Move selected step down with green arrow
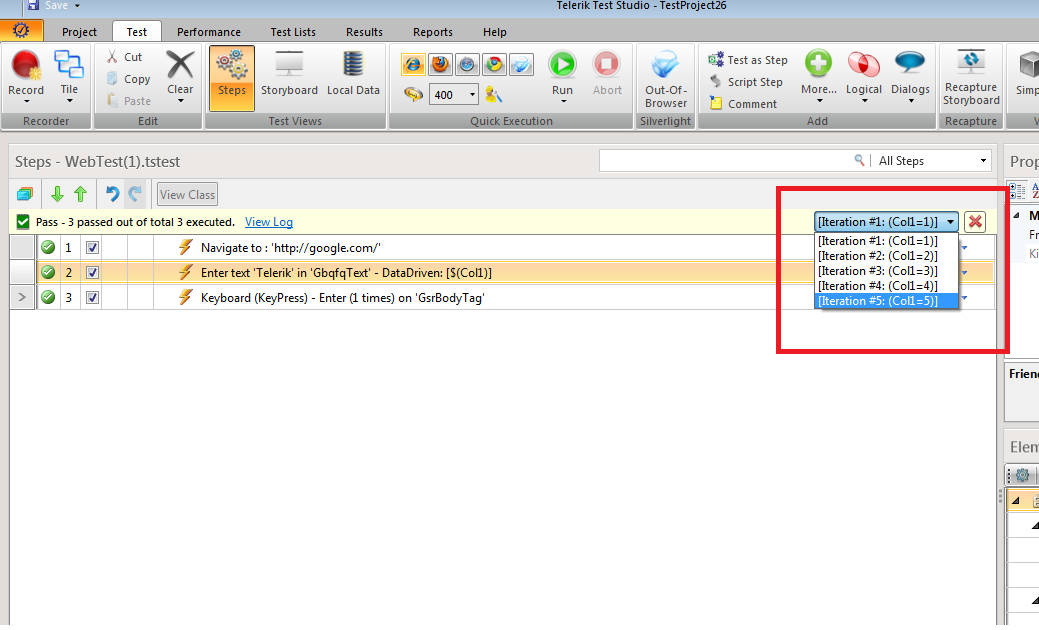The width and height of the screenshot is (1039, 630). tap(57, 194)
